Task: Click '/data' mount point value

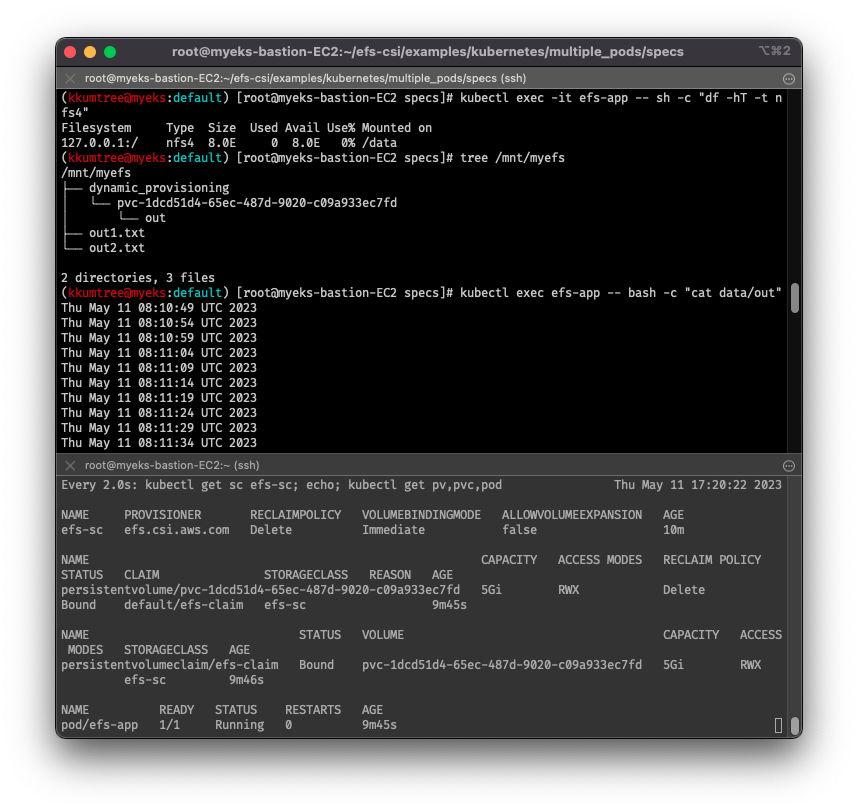Action: [x=379, y=143]
